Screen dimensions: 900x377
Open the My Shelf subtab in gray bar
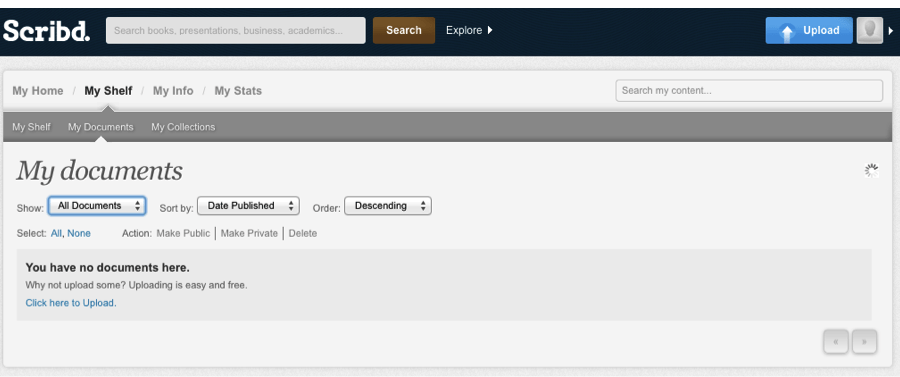(x=32, y=127)
